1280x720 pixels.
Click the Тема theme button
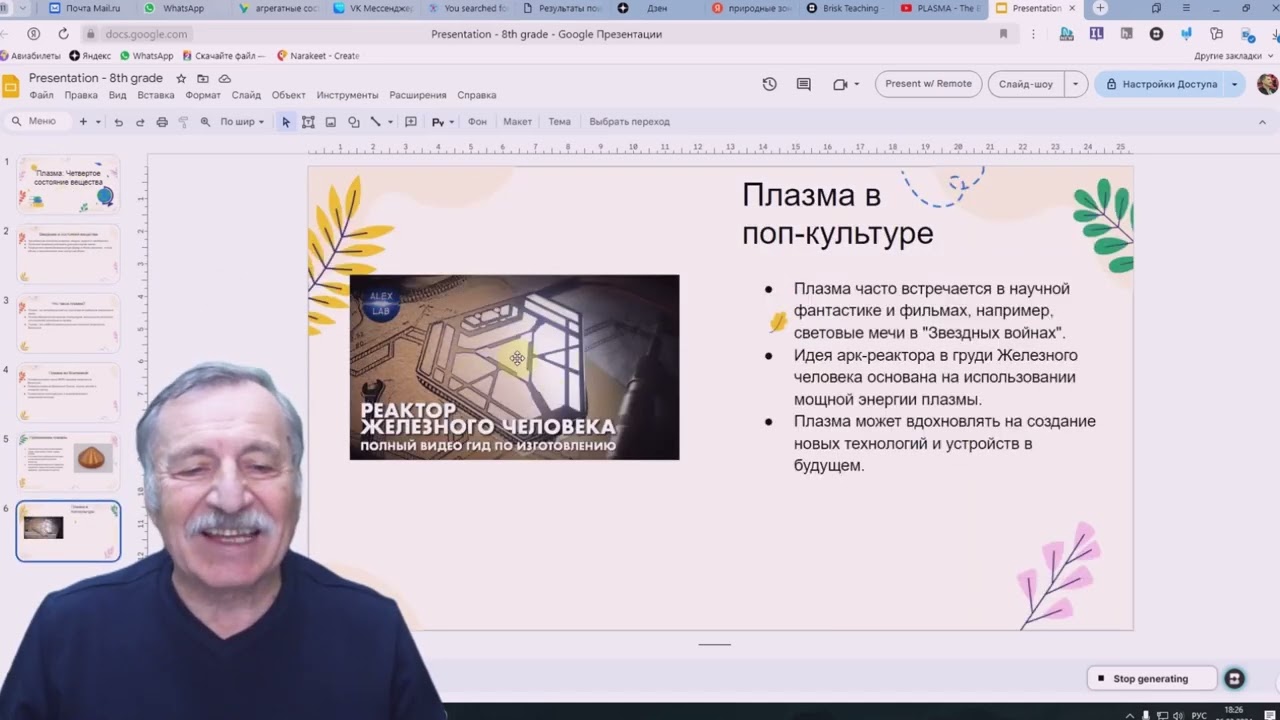[559, 122]
